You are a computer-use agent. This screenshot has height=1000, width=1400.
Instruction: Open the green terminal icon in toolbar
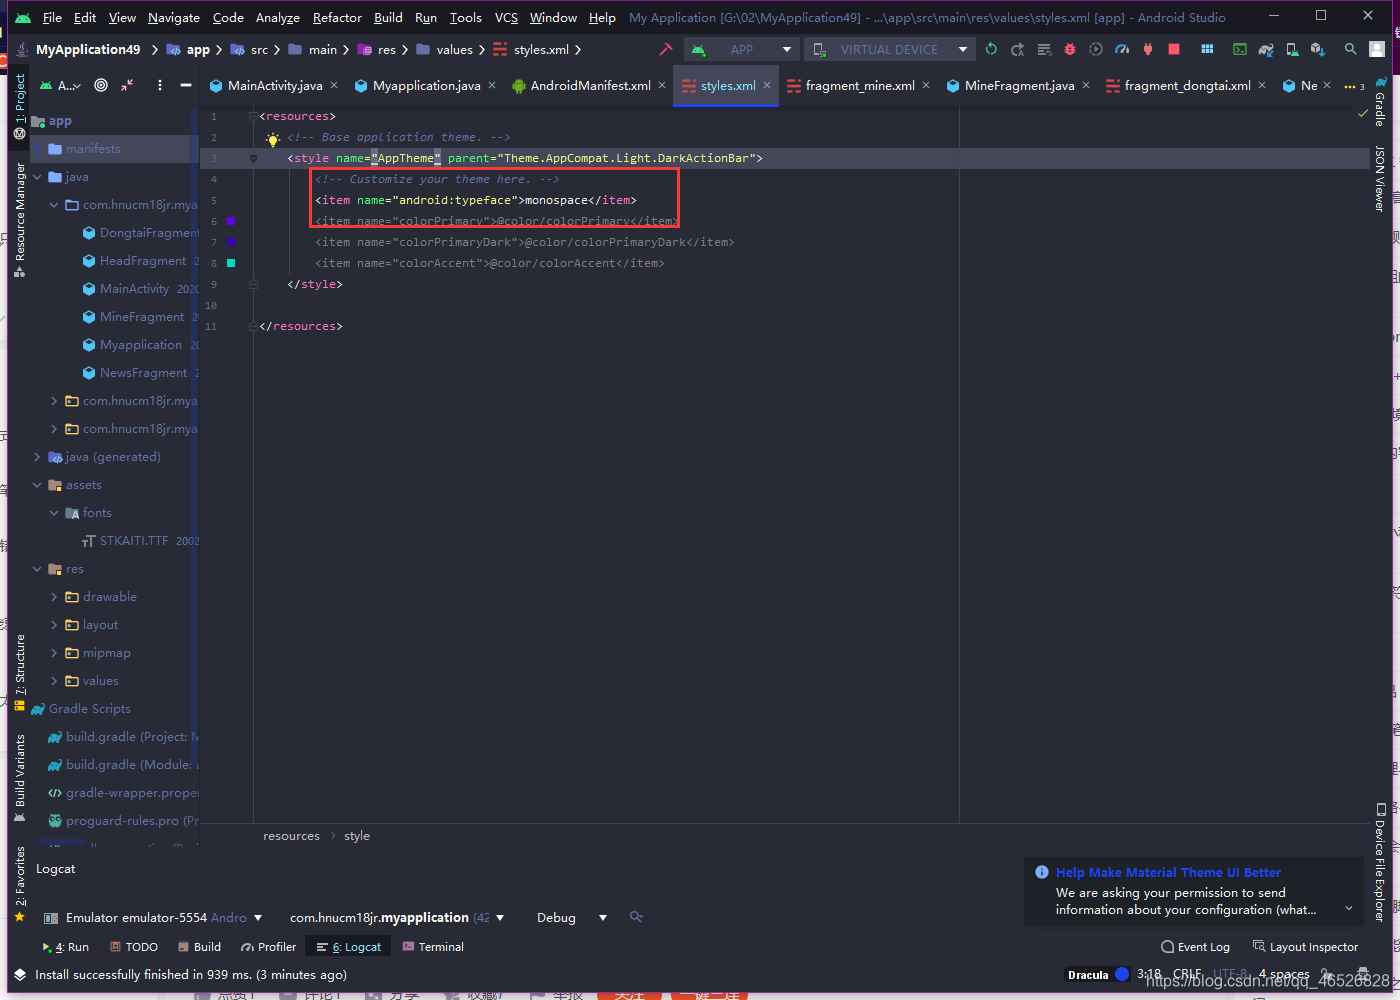tap(1240, 49)
